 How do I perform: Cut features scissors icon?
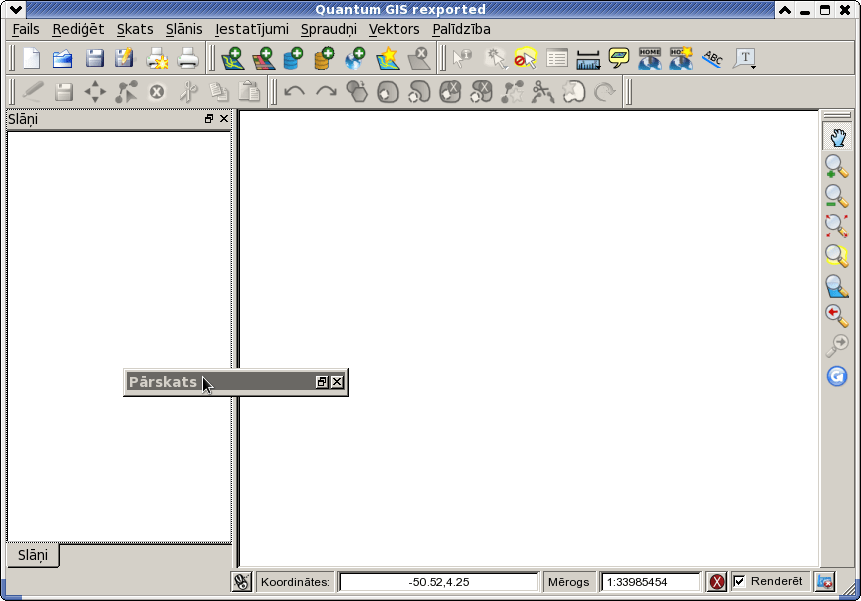point(188,92)
